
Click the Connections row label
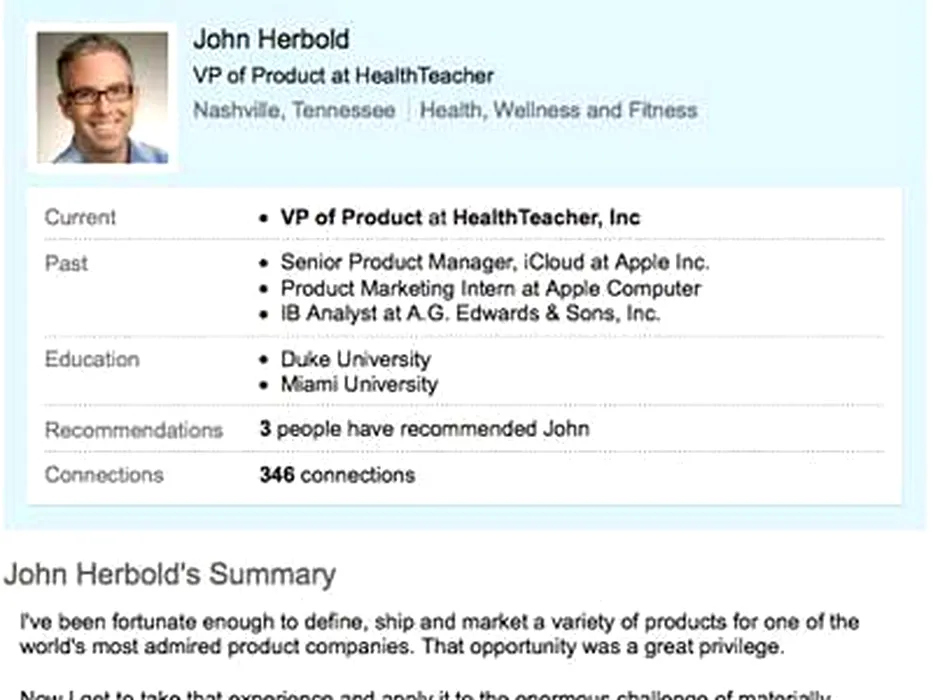coord(103,475)
